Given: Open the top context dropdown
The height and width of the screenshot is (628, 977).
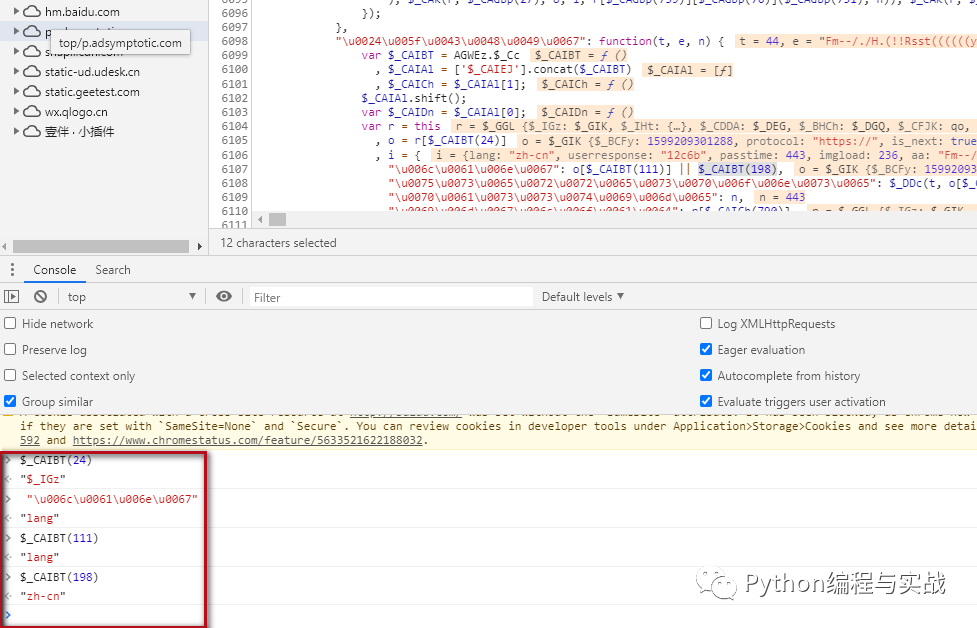Looking at the screenshot, I should pos(131,297).
